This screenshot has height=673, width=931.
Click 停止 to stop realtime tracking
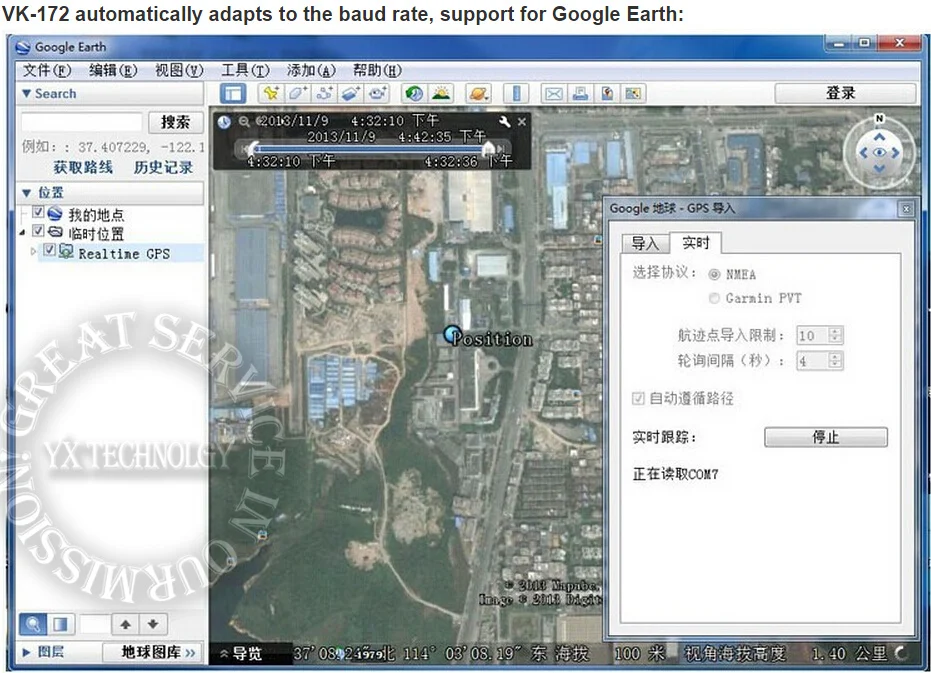click(825, 437)
